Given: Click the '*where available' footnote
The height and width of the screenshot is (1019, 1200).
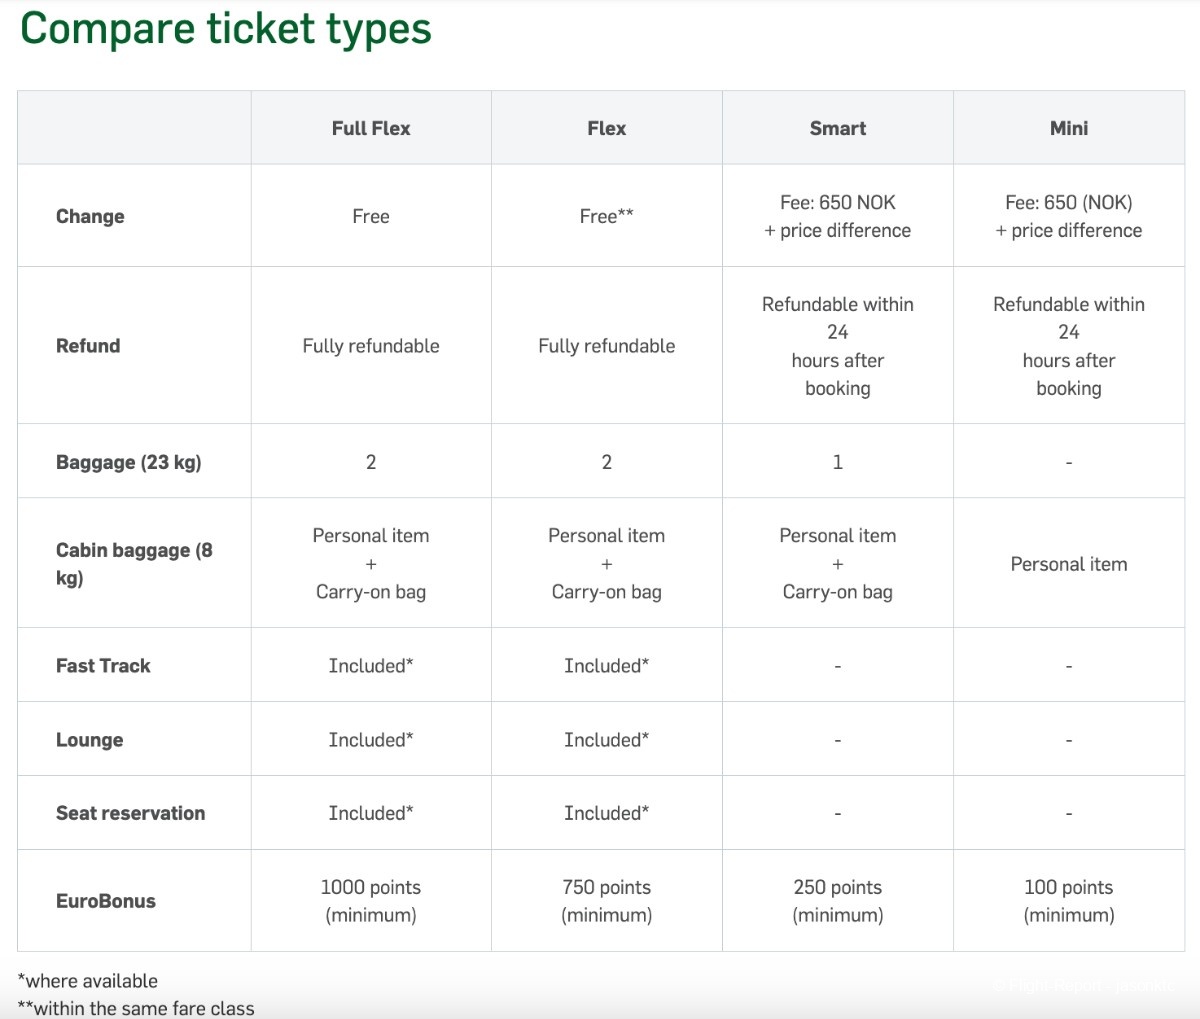Looking at the screenshot, I should coord(88,981).
